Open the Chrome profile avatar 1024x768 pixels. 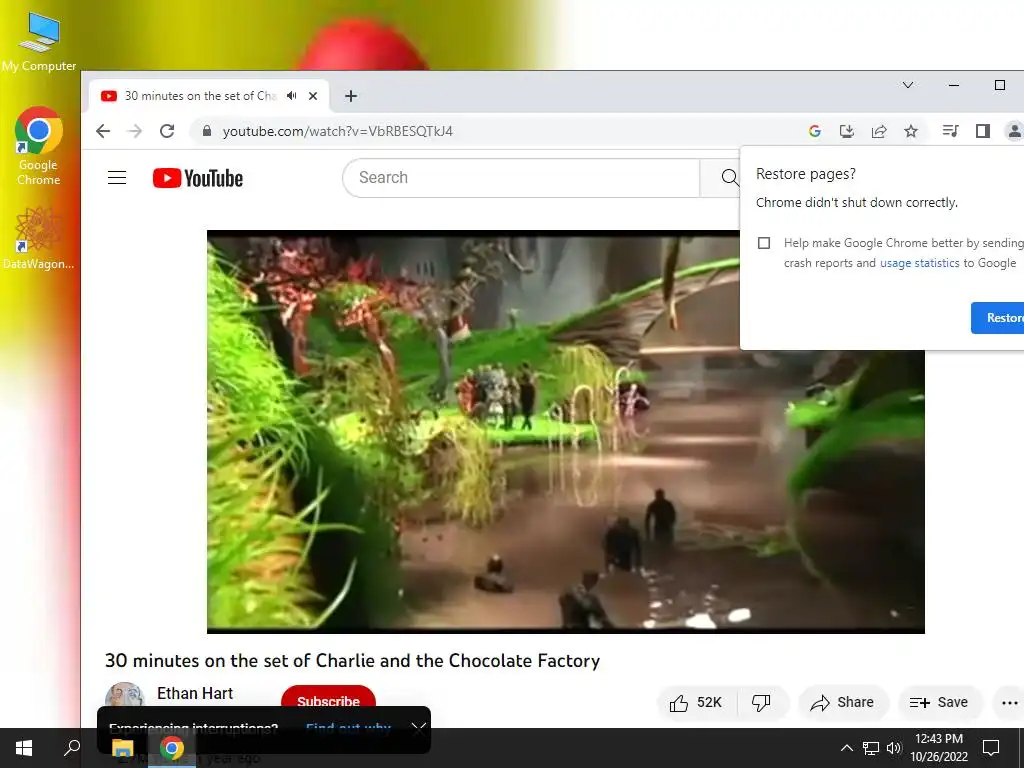click(x=1014, y=131)
